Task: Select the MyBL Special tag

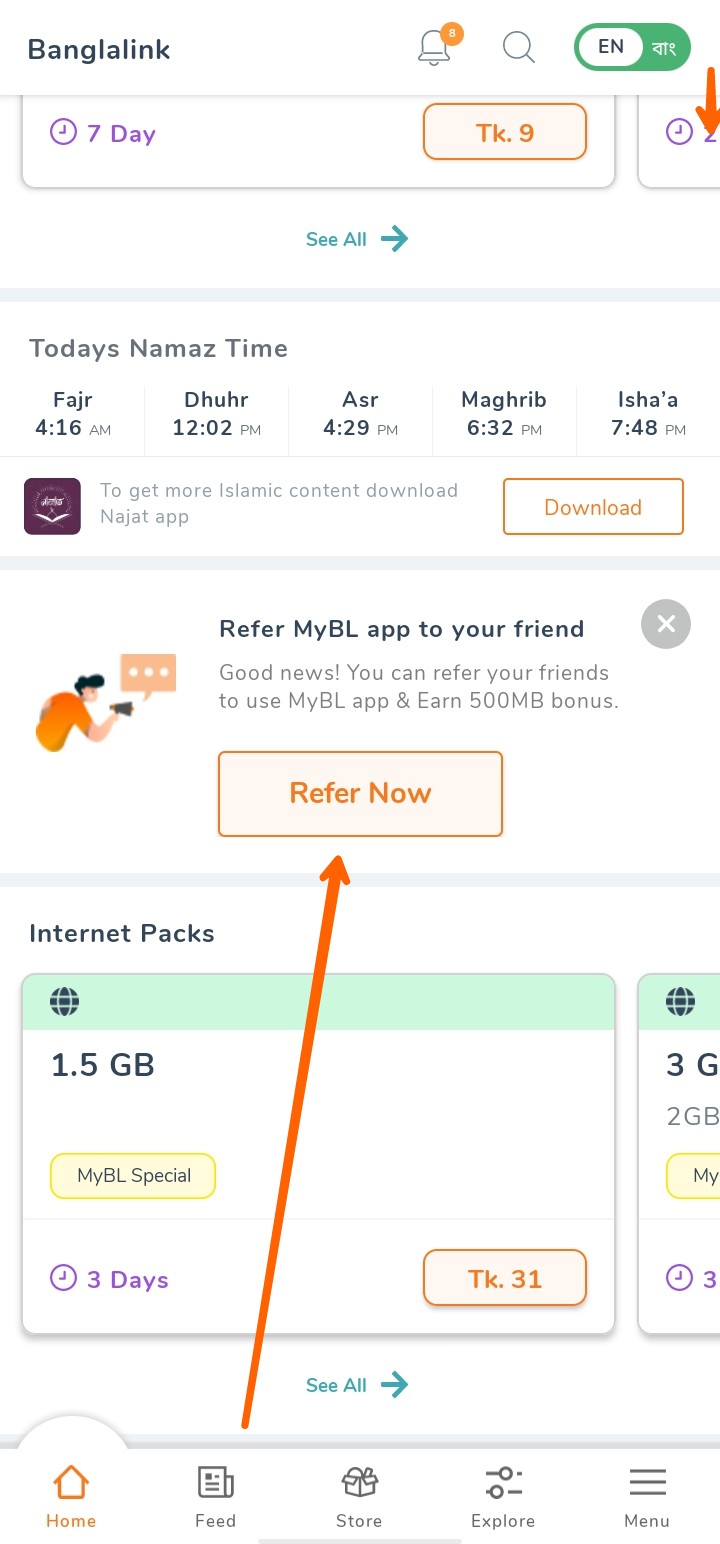Action: click(x=133, y=1175)
